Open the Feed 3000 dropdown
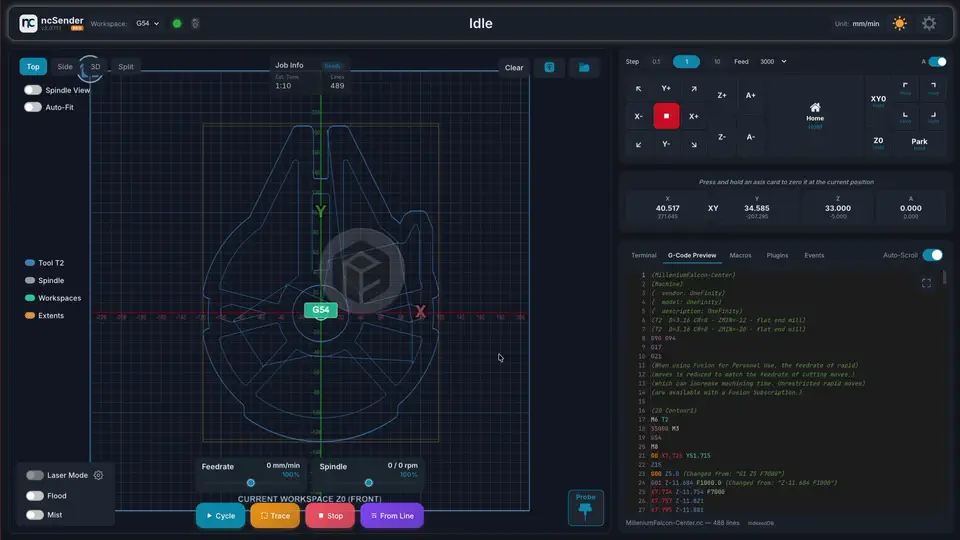The image size is (960, 540). pos(773,61)
